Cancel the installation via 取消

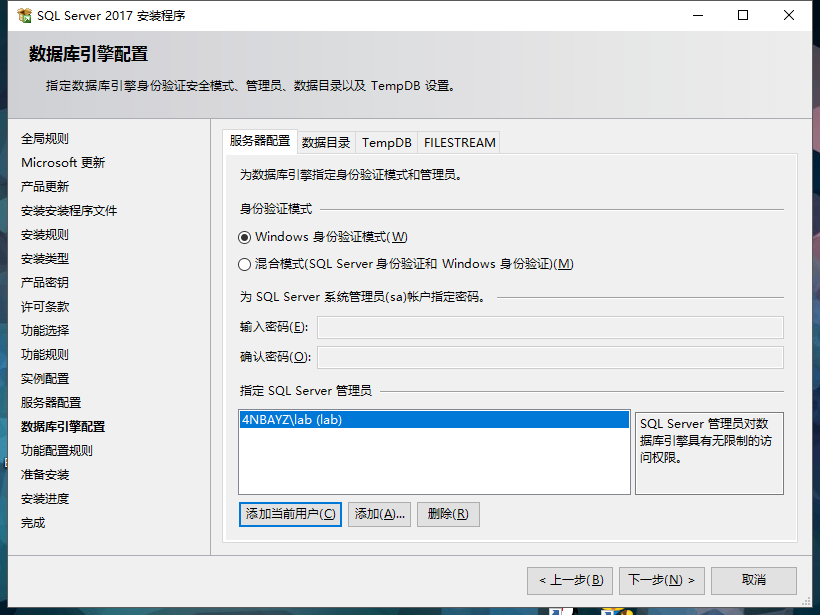[x=753, y=580]
